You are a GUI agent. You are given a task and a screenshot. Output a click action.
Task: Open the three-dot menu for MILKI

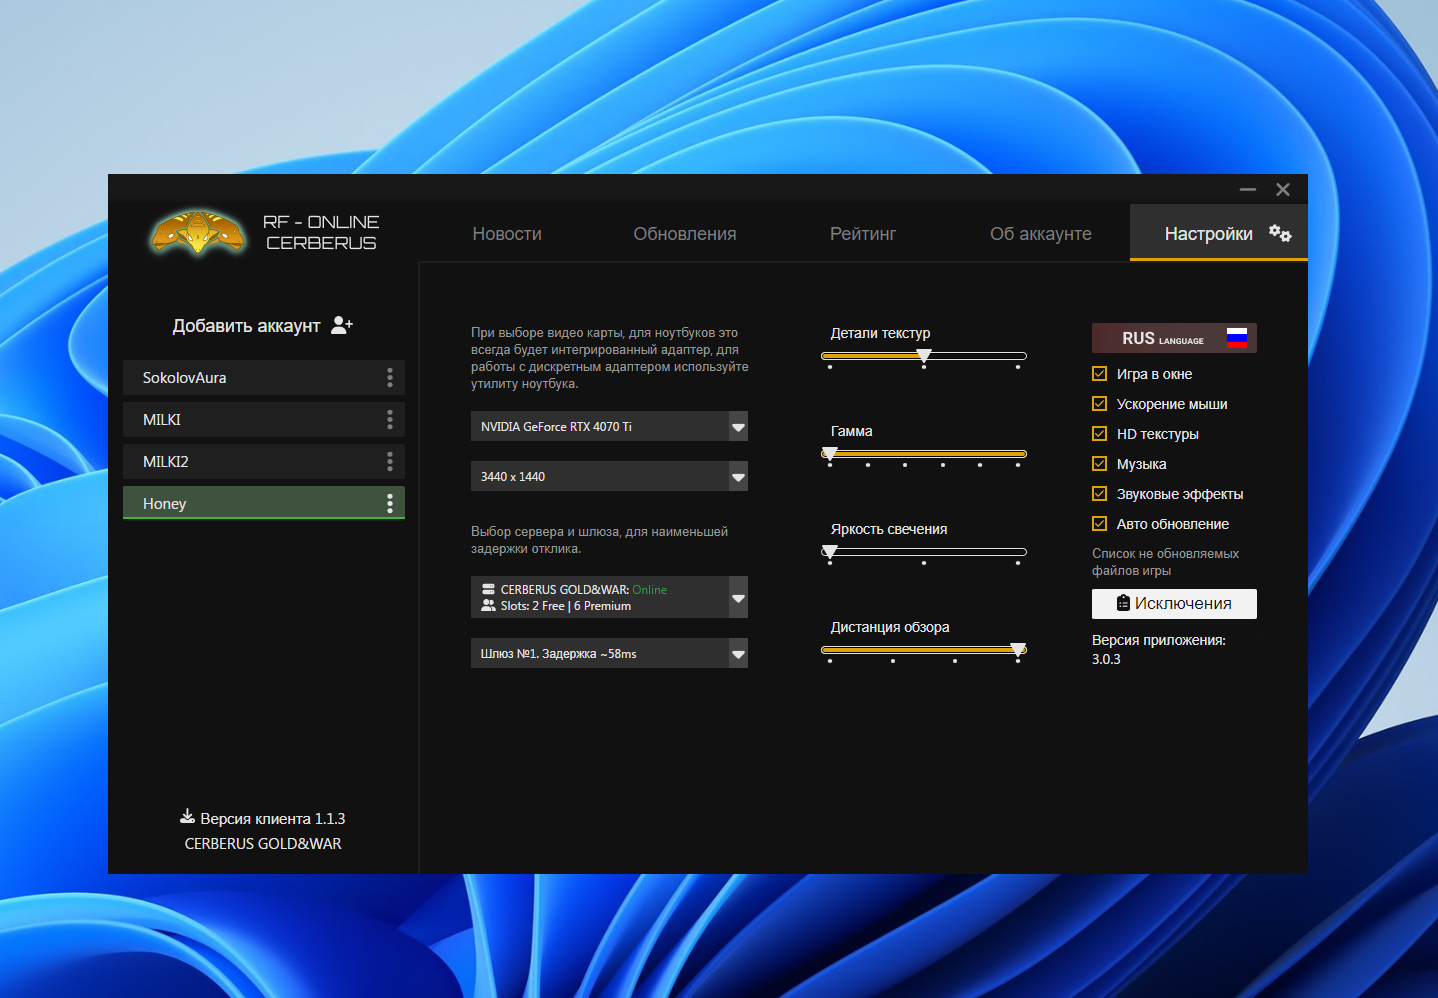(x=390, y=419)
